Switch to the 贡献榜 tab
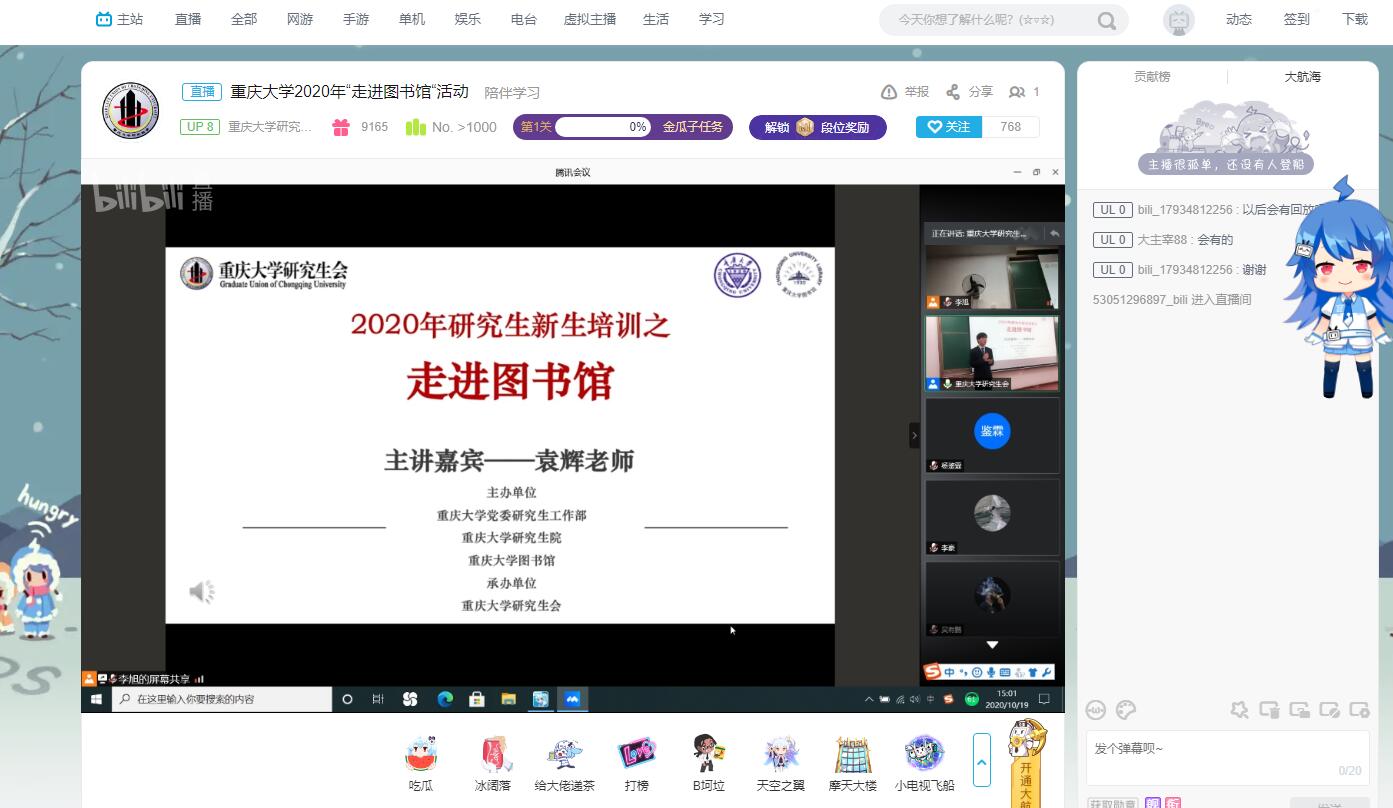1393x808 pixels. (x=1152, y=77)
